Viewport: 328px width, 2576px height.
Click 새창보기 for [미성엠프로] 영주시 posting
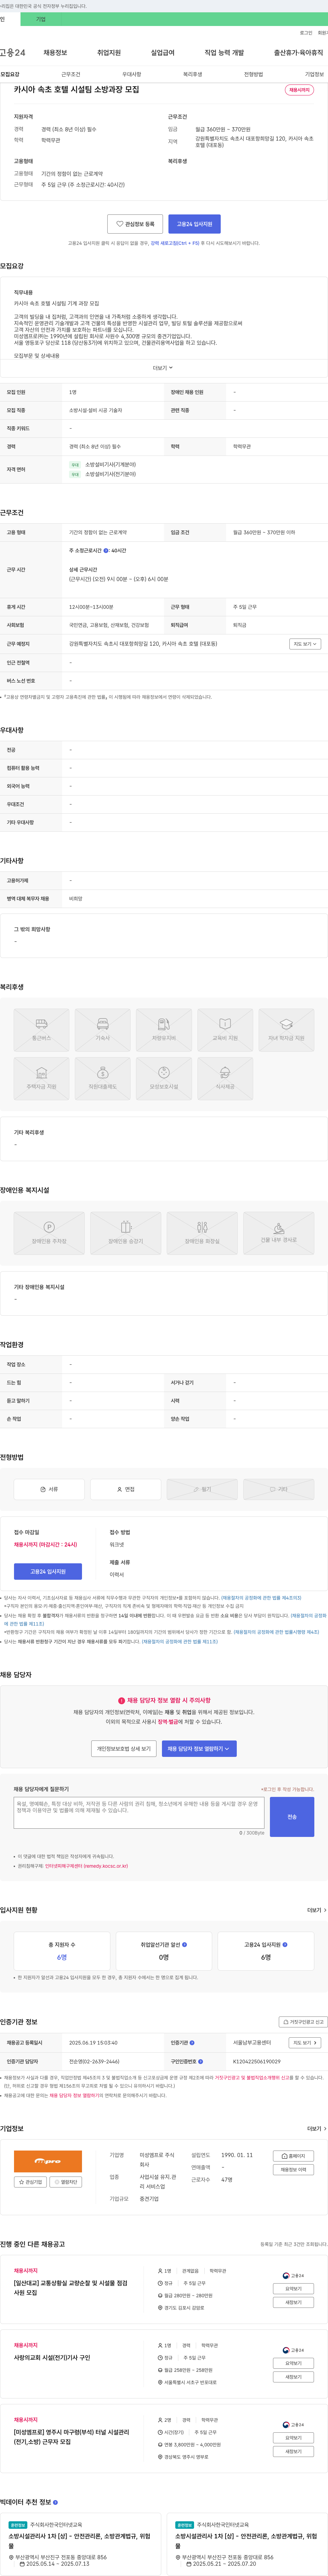click(x=293, y=2451)
